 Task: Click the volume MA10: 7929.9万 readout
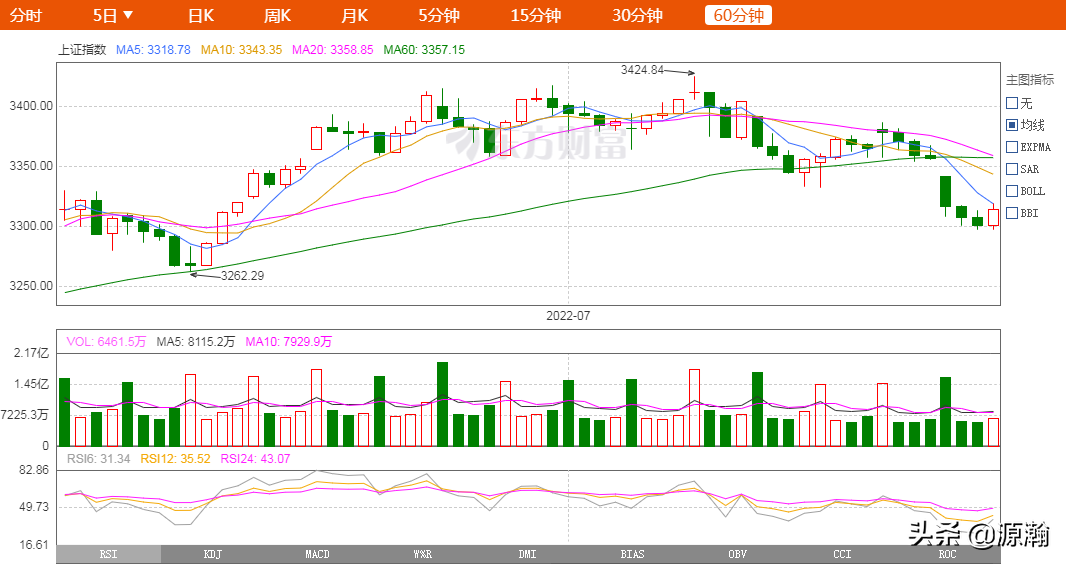[289, 342]
